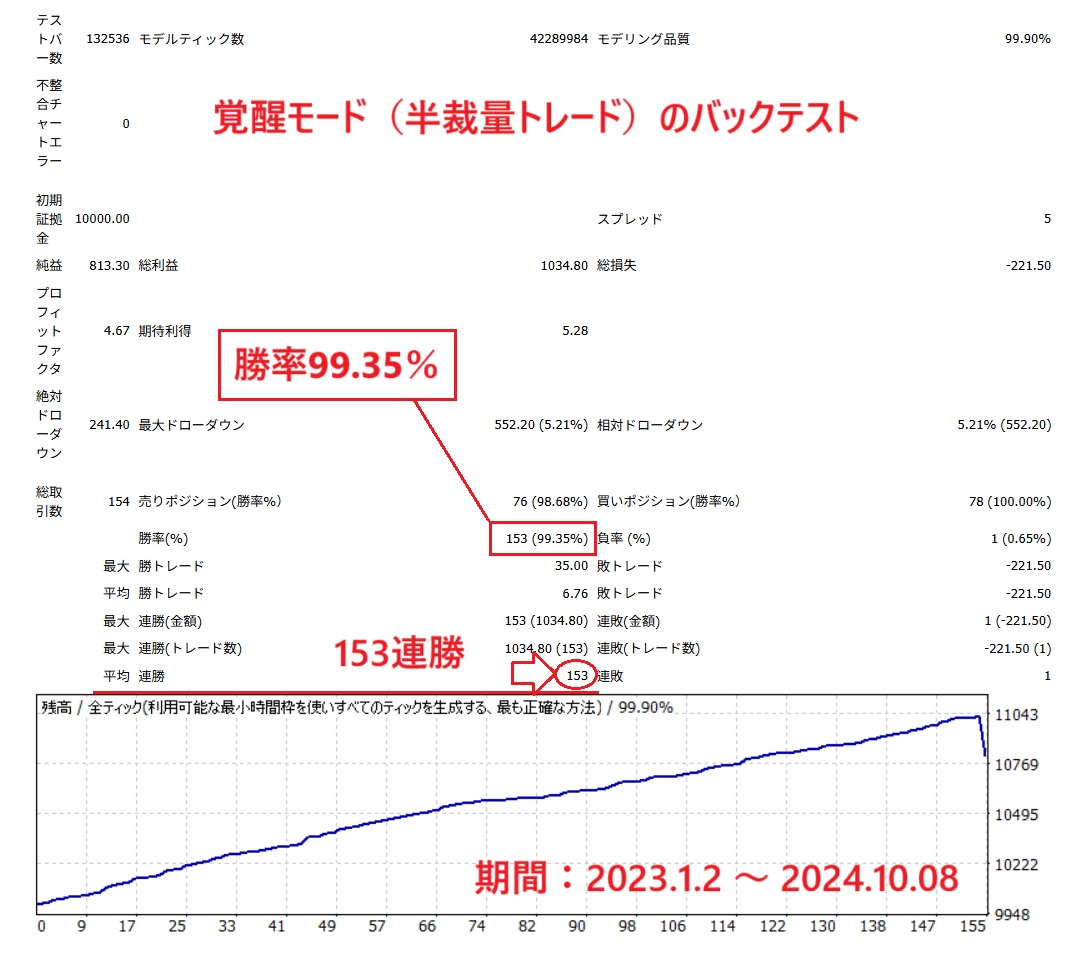
Task: Click the short positions value 76 (98.68%)
Action: pyautogui.click(x=550, y=502)
